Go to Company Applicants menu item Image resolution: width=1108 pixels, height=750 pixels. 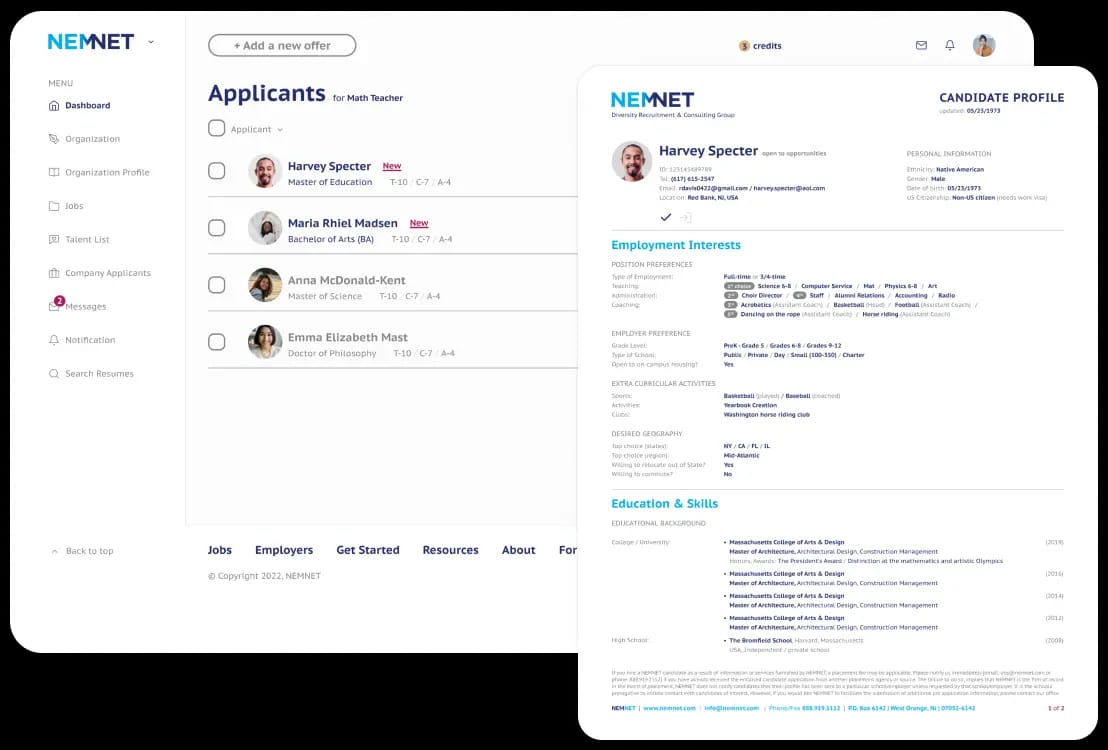click(100, 273)
